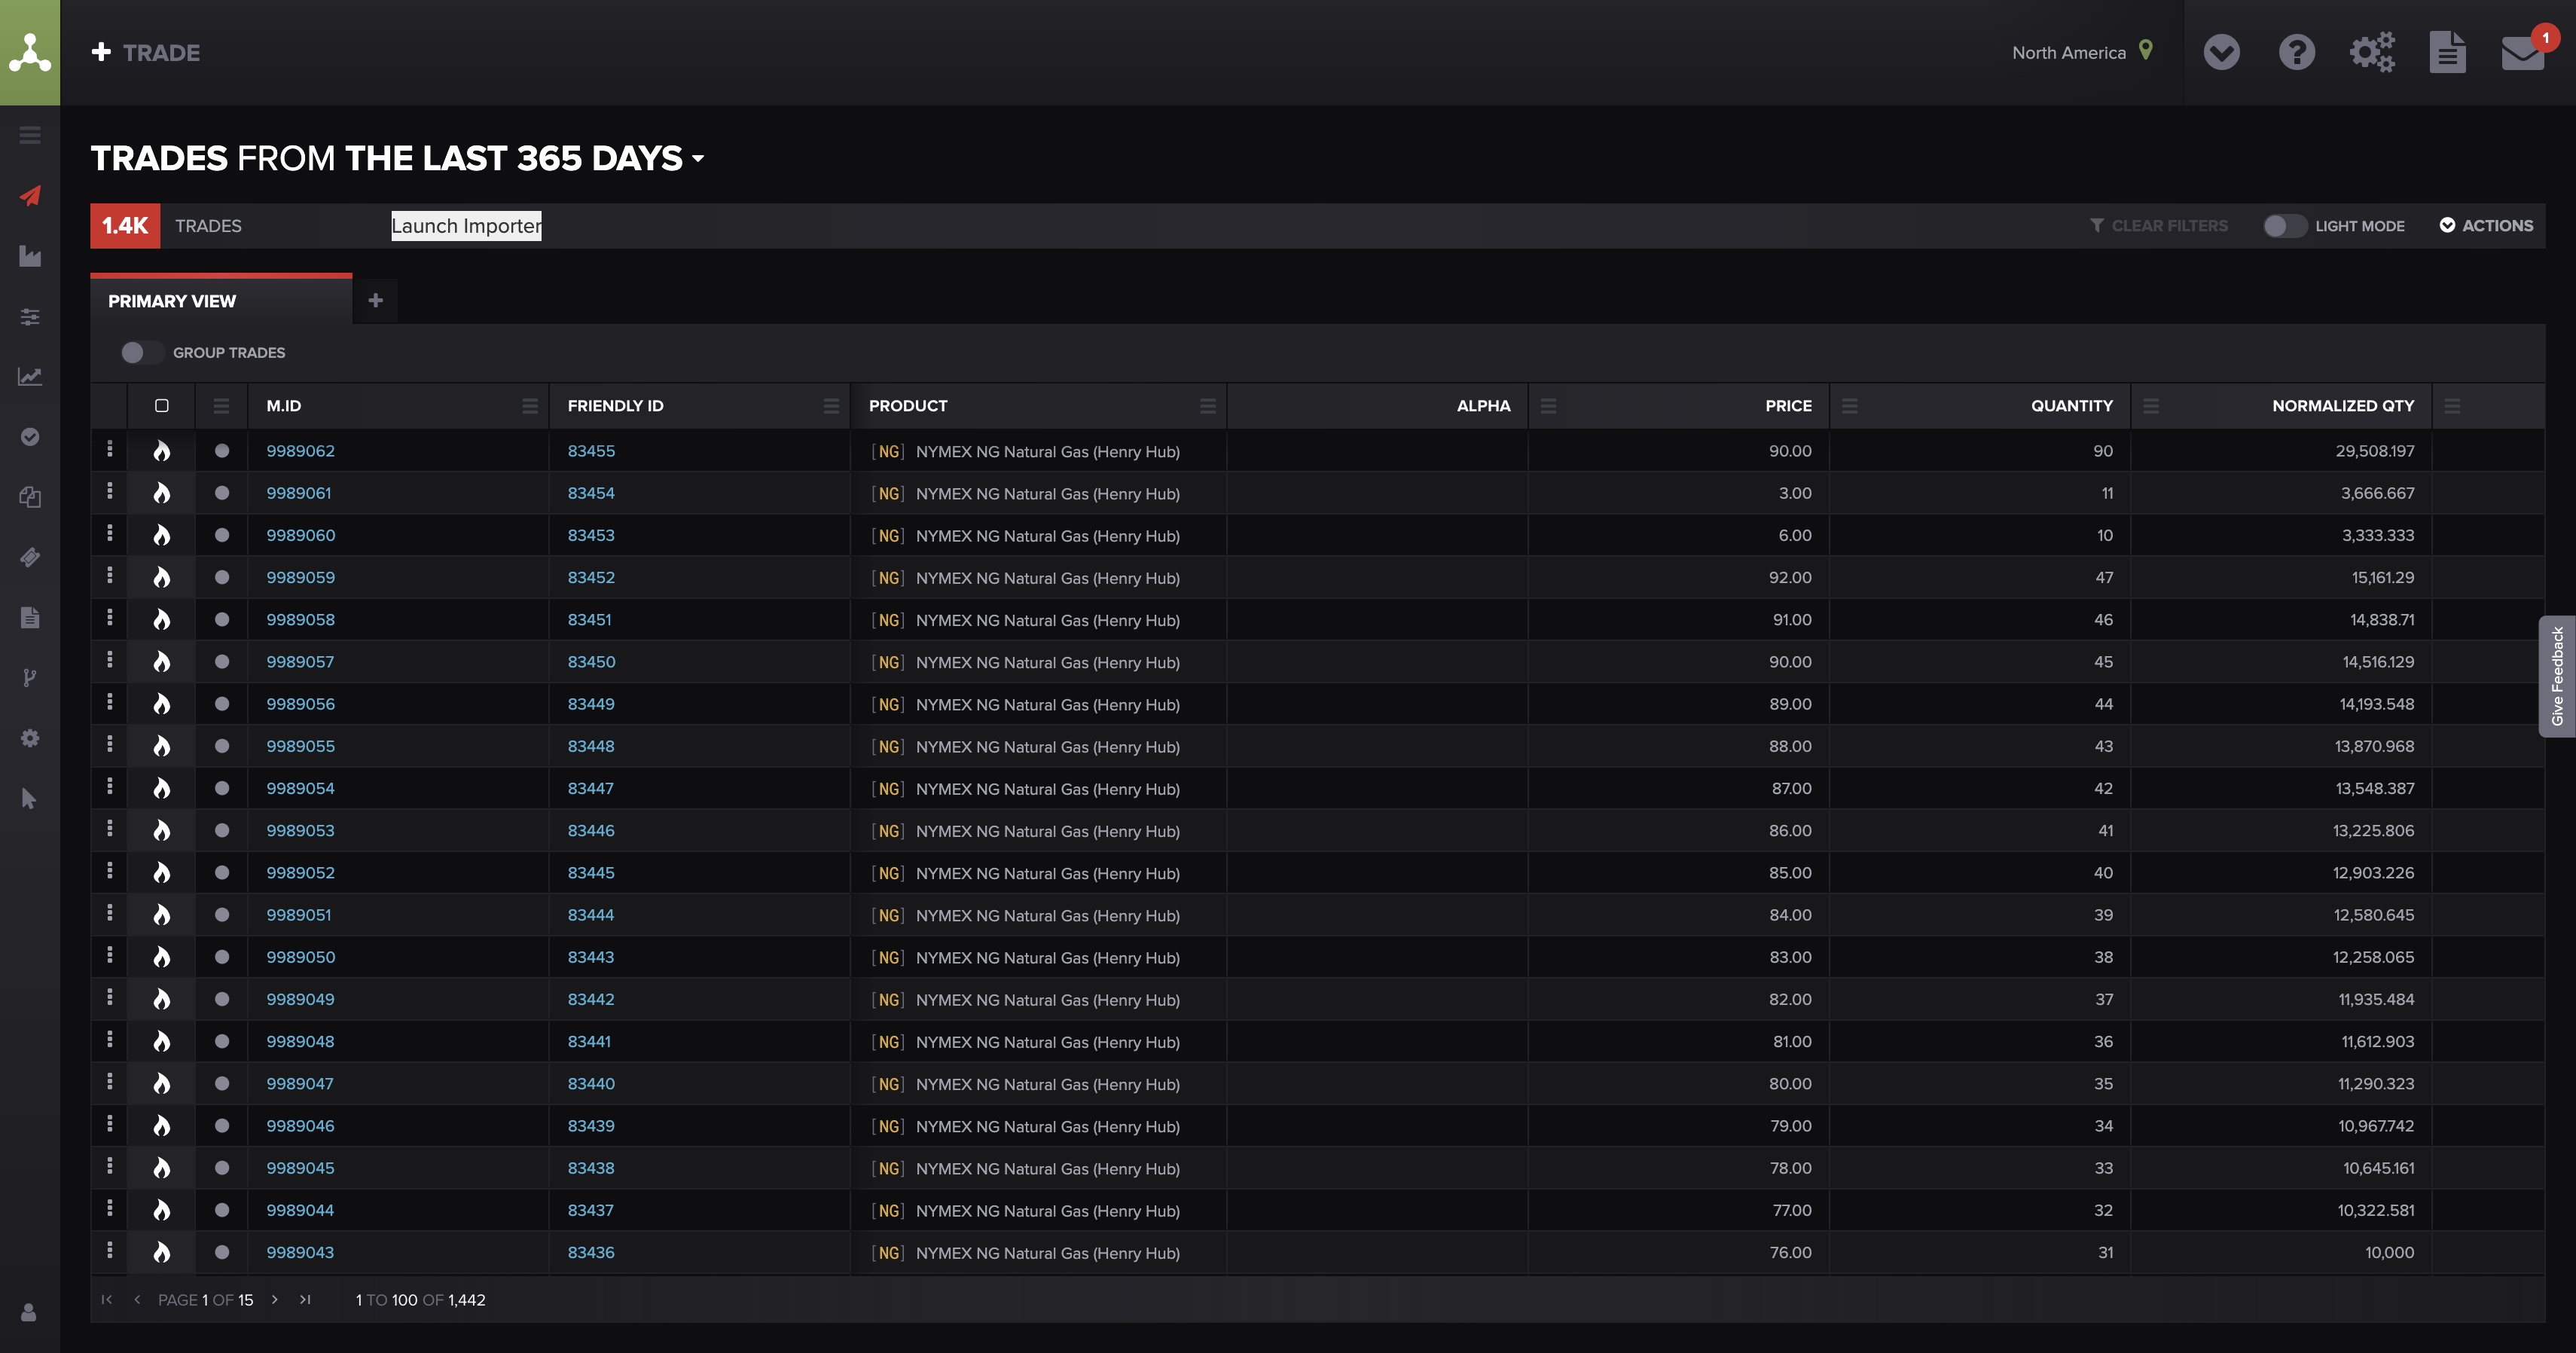Select the paper plane icon in left sidebar
The width and height of the screenshot is (2576, 1353).
[x=30, y=196]
